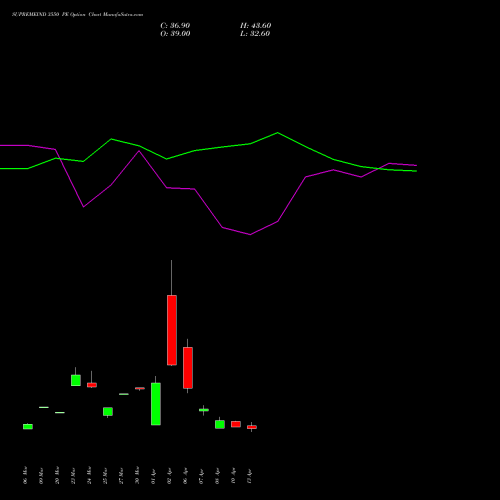Click the 01 Apr date label
The image size is (500, 500).
tap(153, 476)
